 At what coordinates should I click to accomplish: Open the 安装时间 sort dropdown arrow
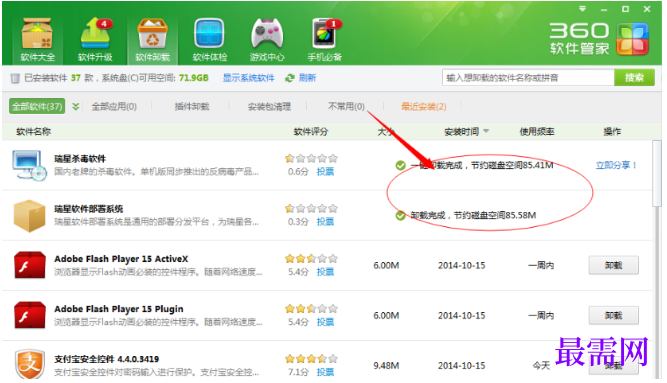(486, 131)
